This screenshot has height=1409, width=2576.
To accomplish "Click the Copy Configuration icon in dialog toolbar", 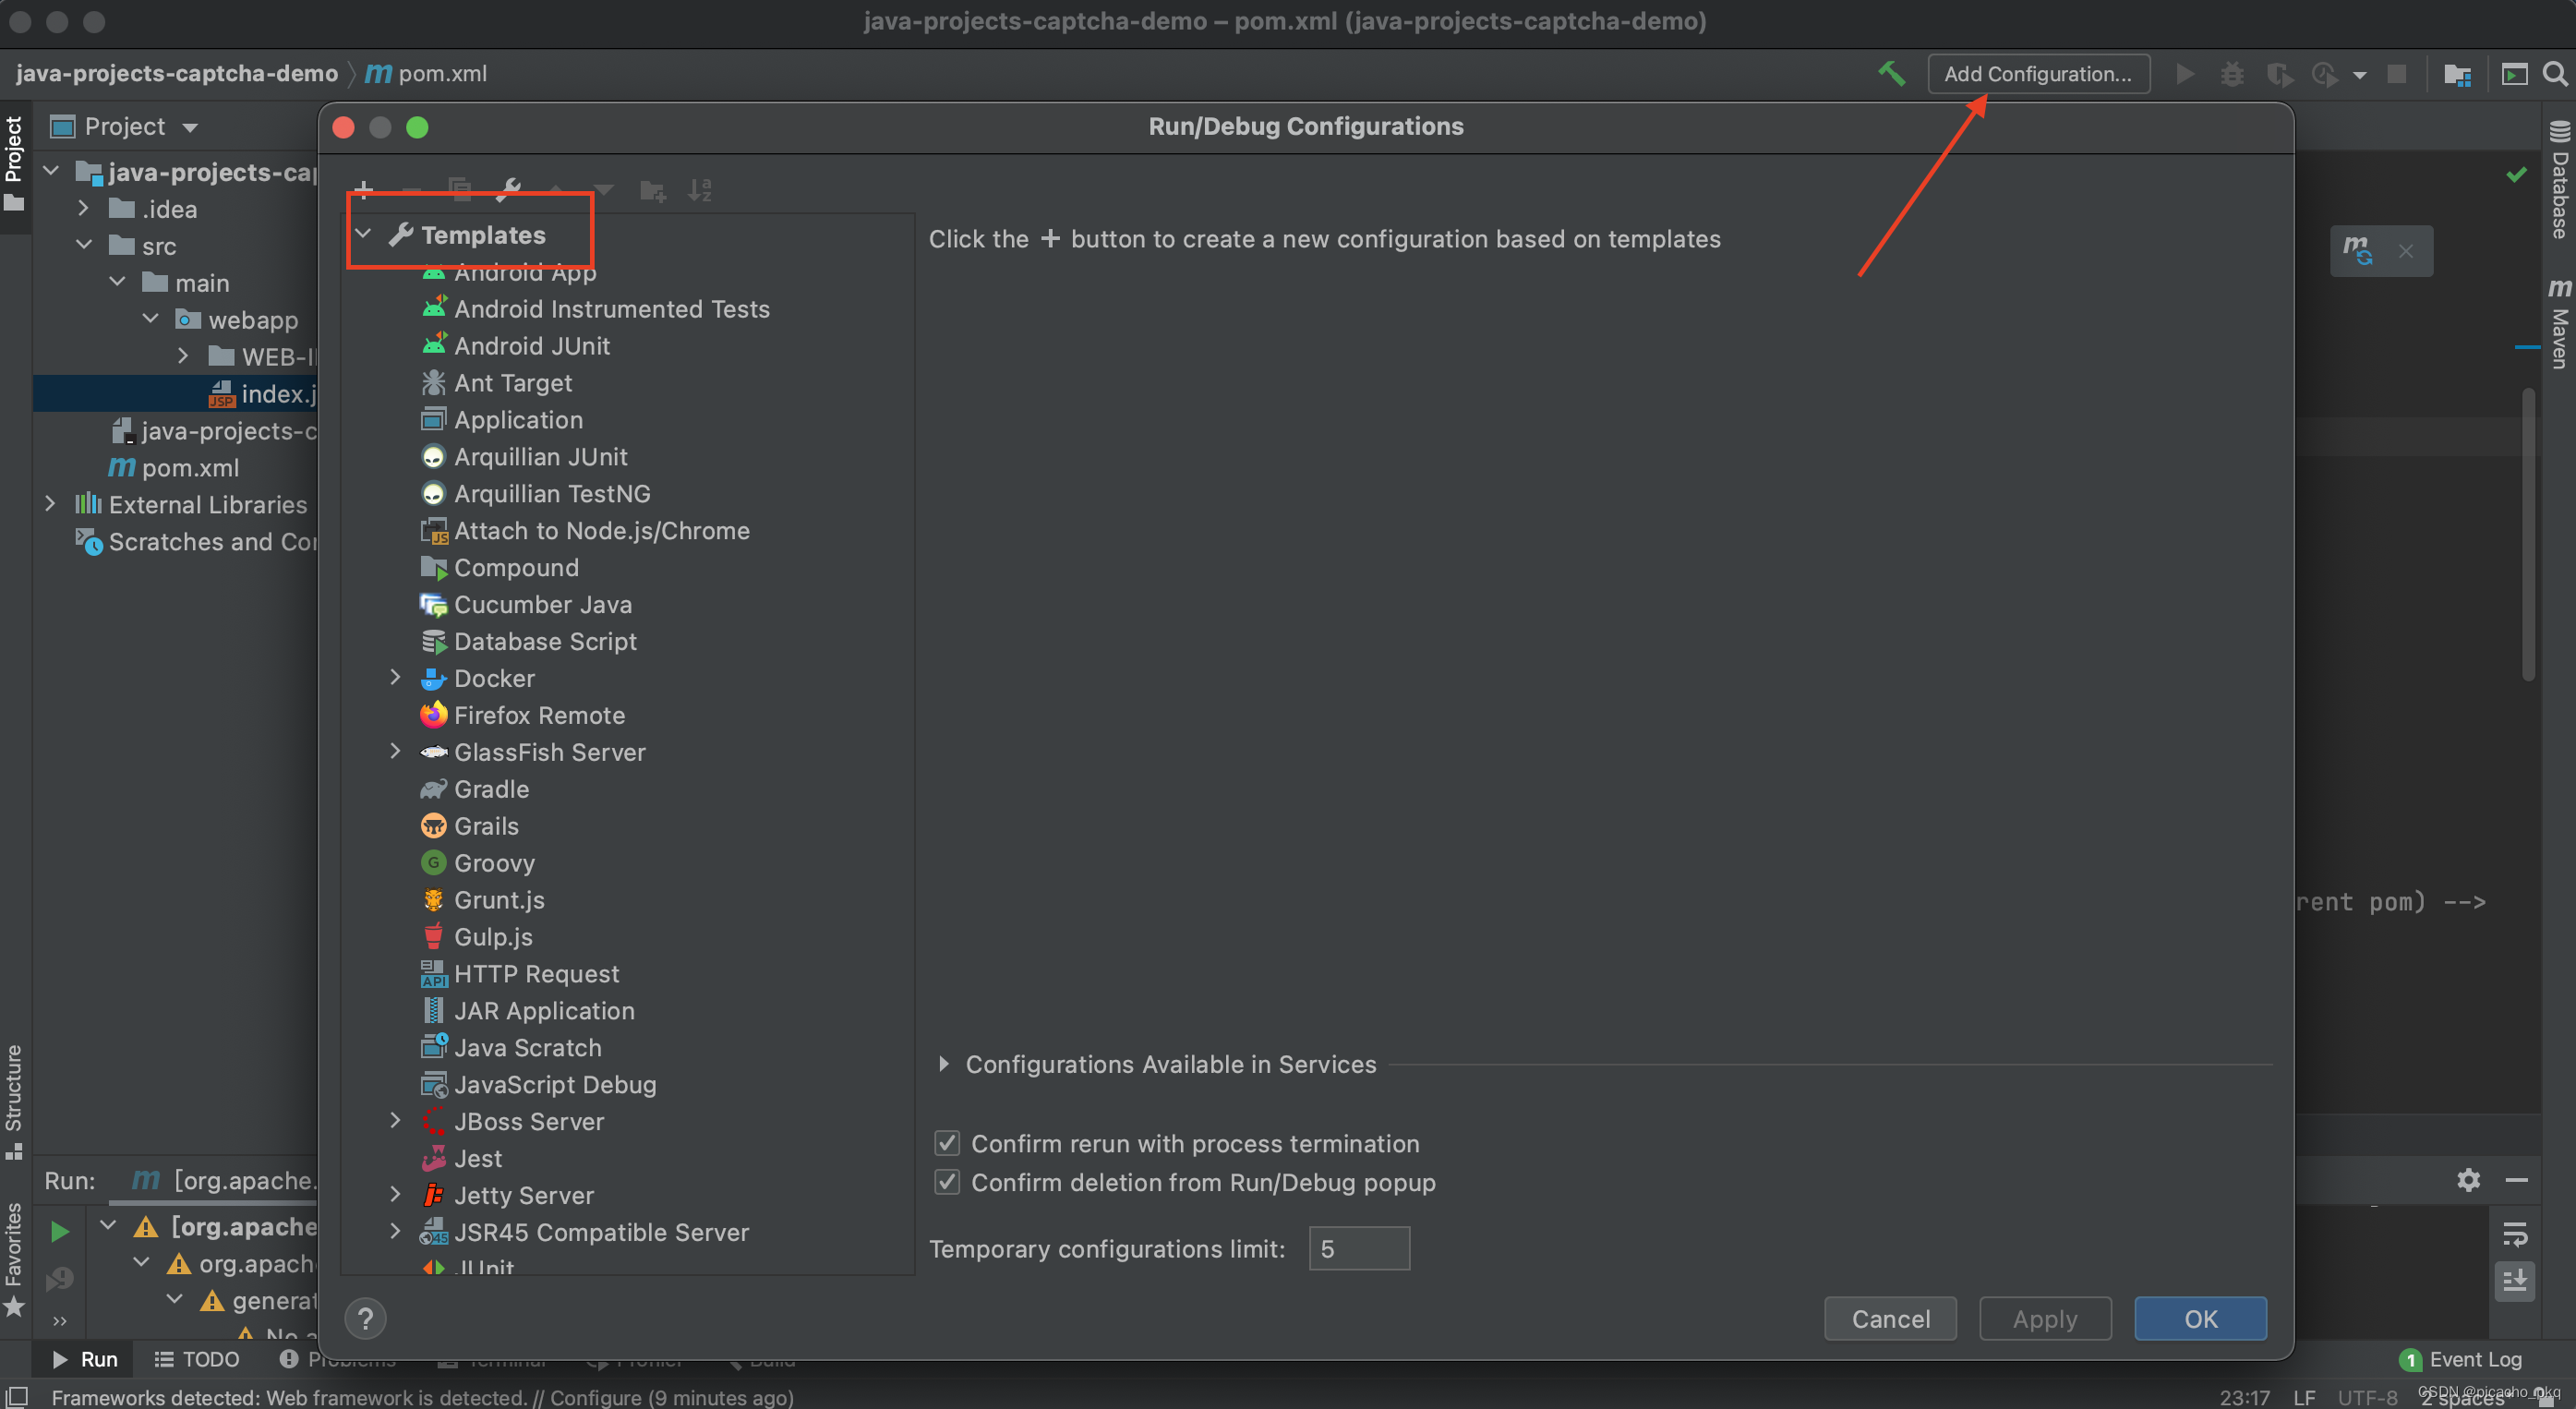I will [459, 189].
